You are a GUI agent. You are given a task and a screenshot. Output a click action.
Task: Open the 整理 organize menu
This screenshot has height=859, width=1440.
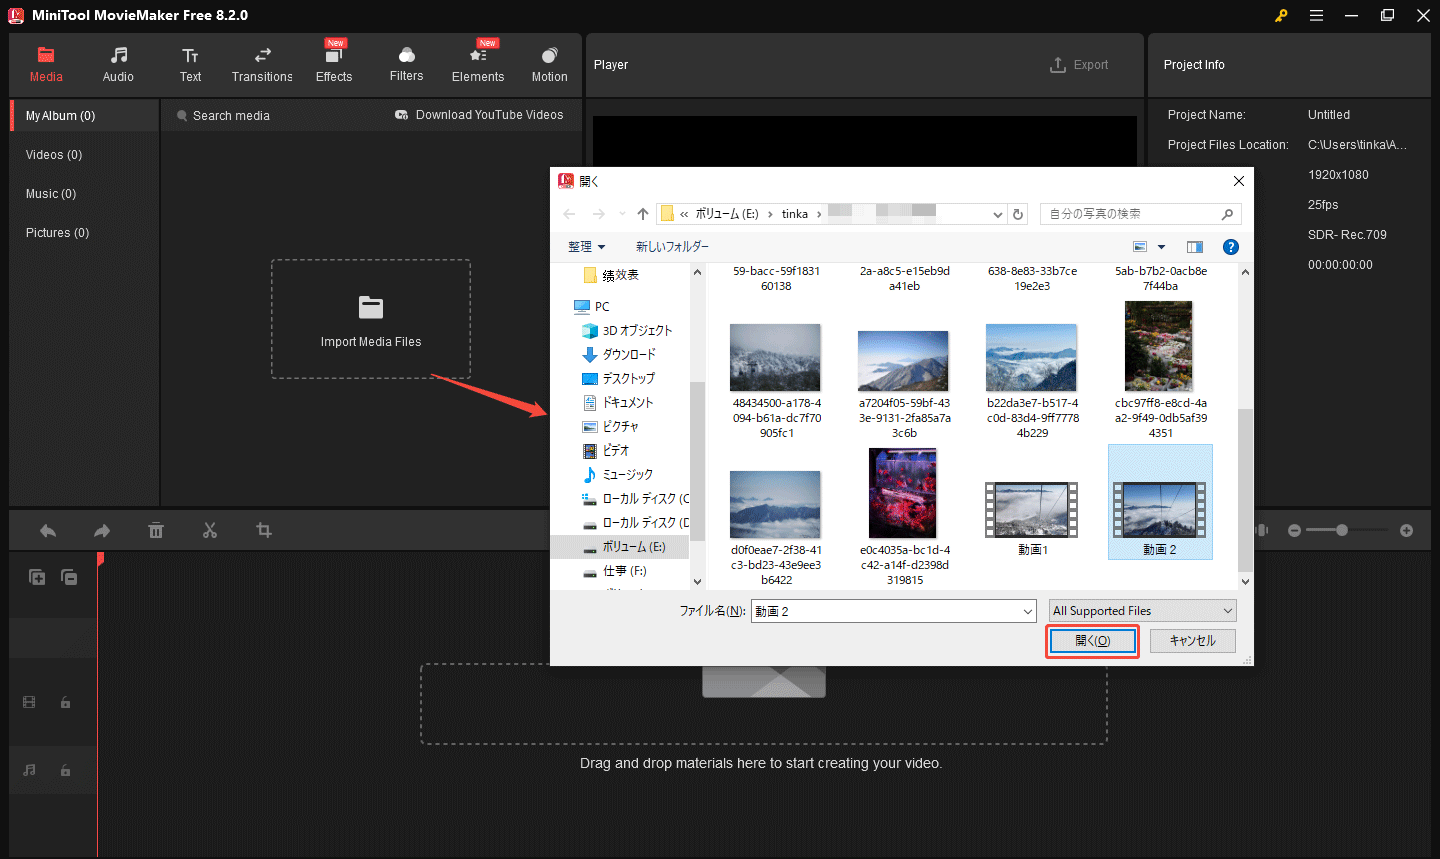587,247
